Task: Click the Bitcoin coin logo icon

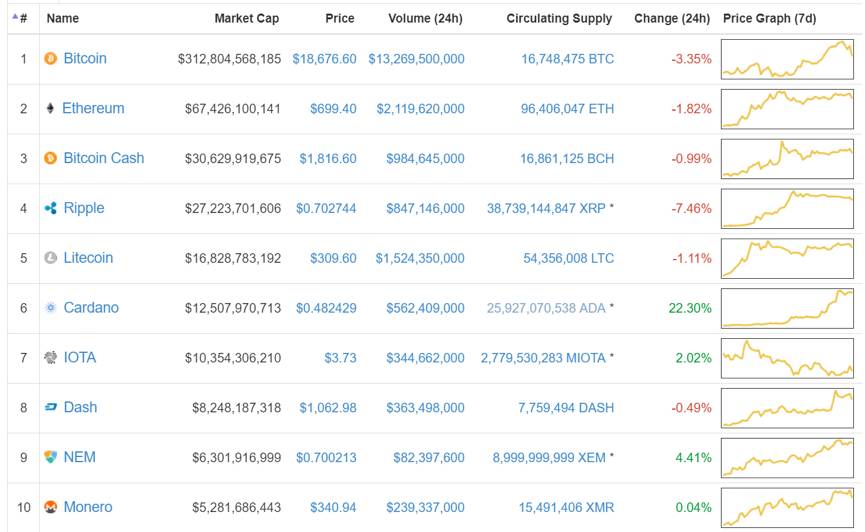Action: 51,59
